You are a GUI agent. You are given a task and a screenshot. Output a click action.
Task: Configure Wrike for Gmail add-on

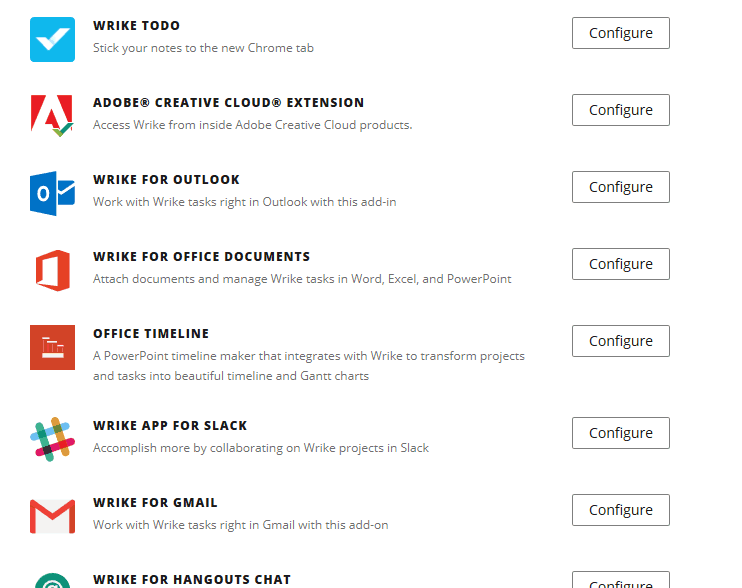click(x=620, y=510)
